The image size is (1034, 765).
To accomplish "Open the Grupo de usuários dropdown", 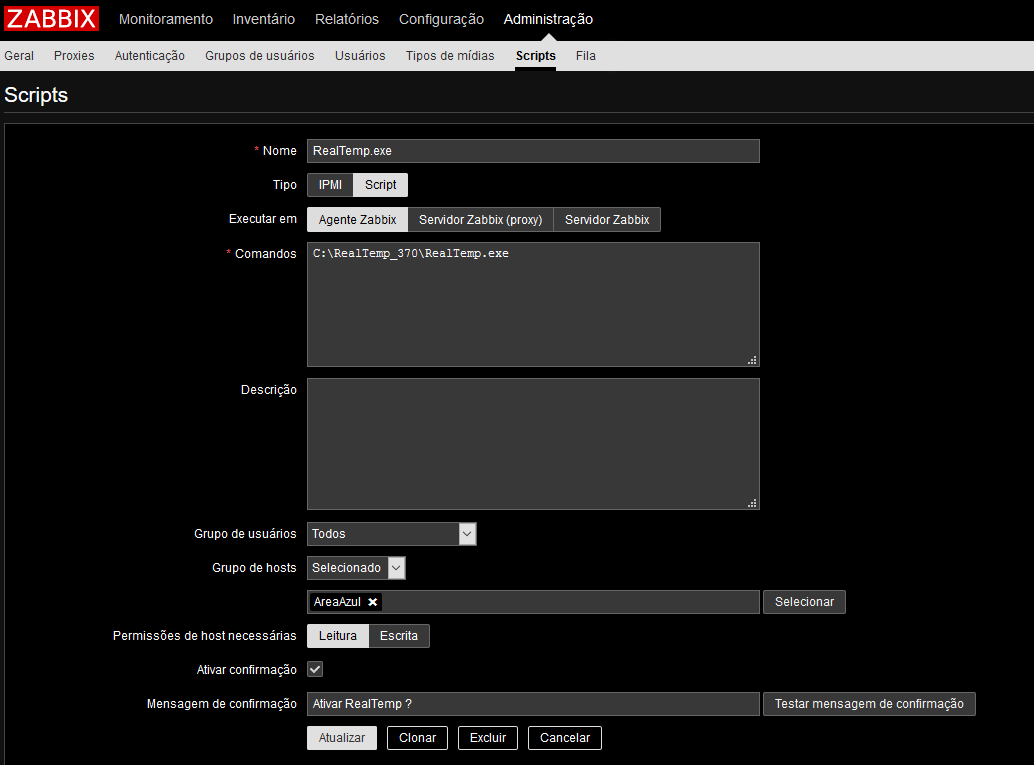I will [392, 534].
